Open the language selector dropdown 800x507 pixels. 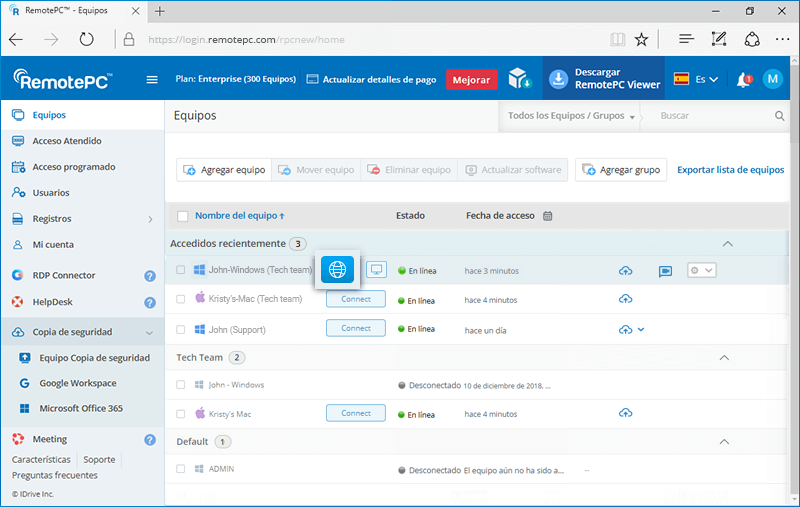pos(697,80)
